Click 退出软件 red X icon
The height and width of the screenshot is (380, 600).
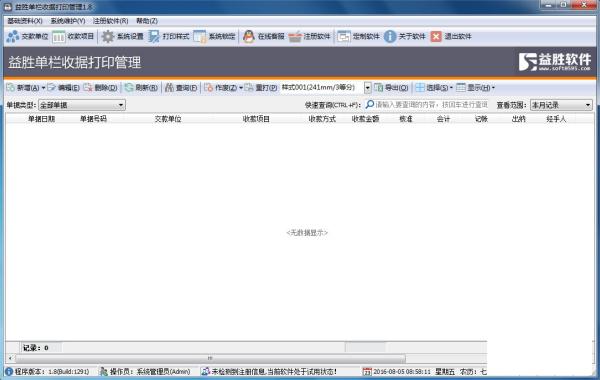436,36
